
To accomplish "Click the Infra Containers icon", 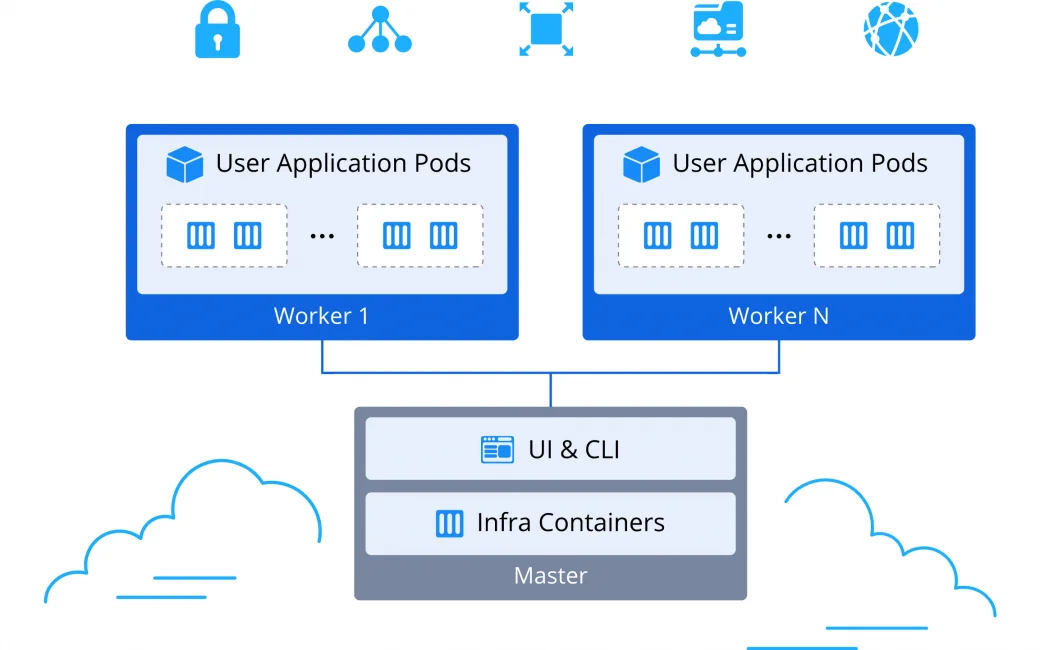I will tap(450, 523).
